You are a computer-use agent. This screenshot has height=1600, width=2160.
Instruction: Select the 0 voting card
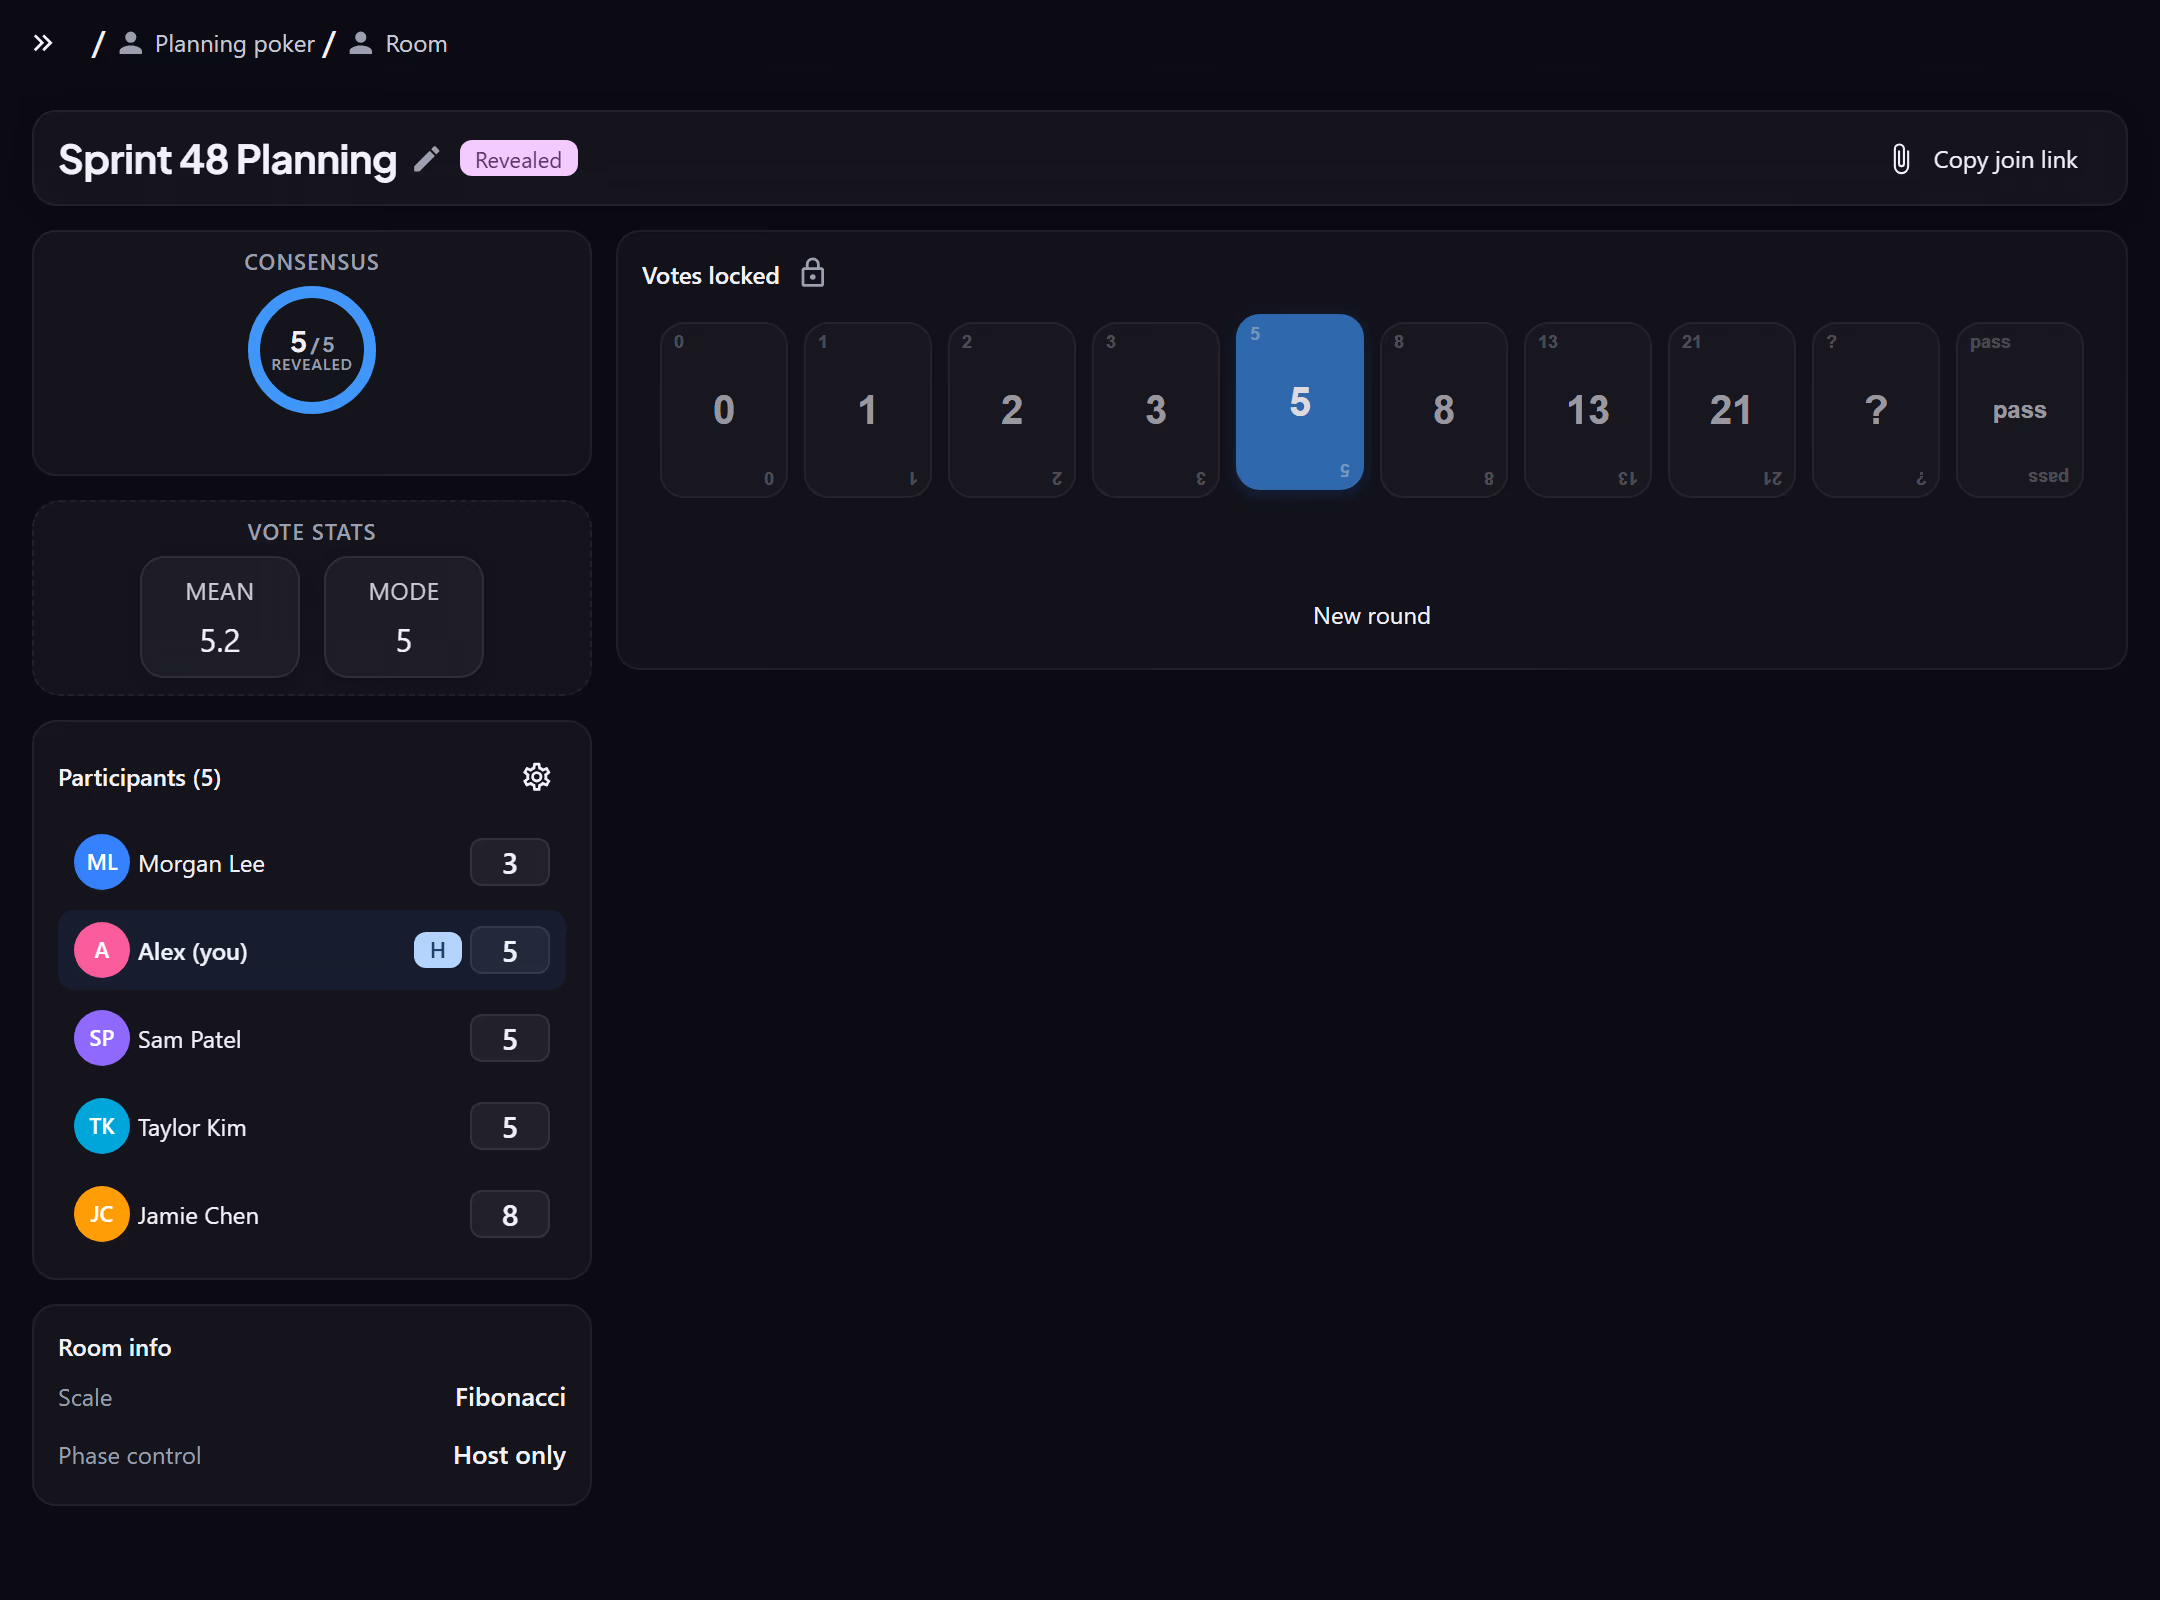[x=724, y=409]
